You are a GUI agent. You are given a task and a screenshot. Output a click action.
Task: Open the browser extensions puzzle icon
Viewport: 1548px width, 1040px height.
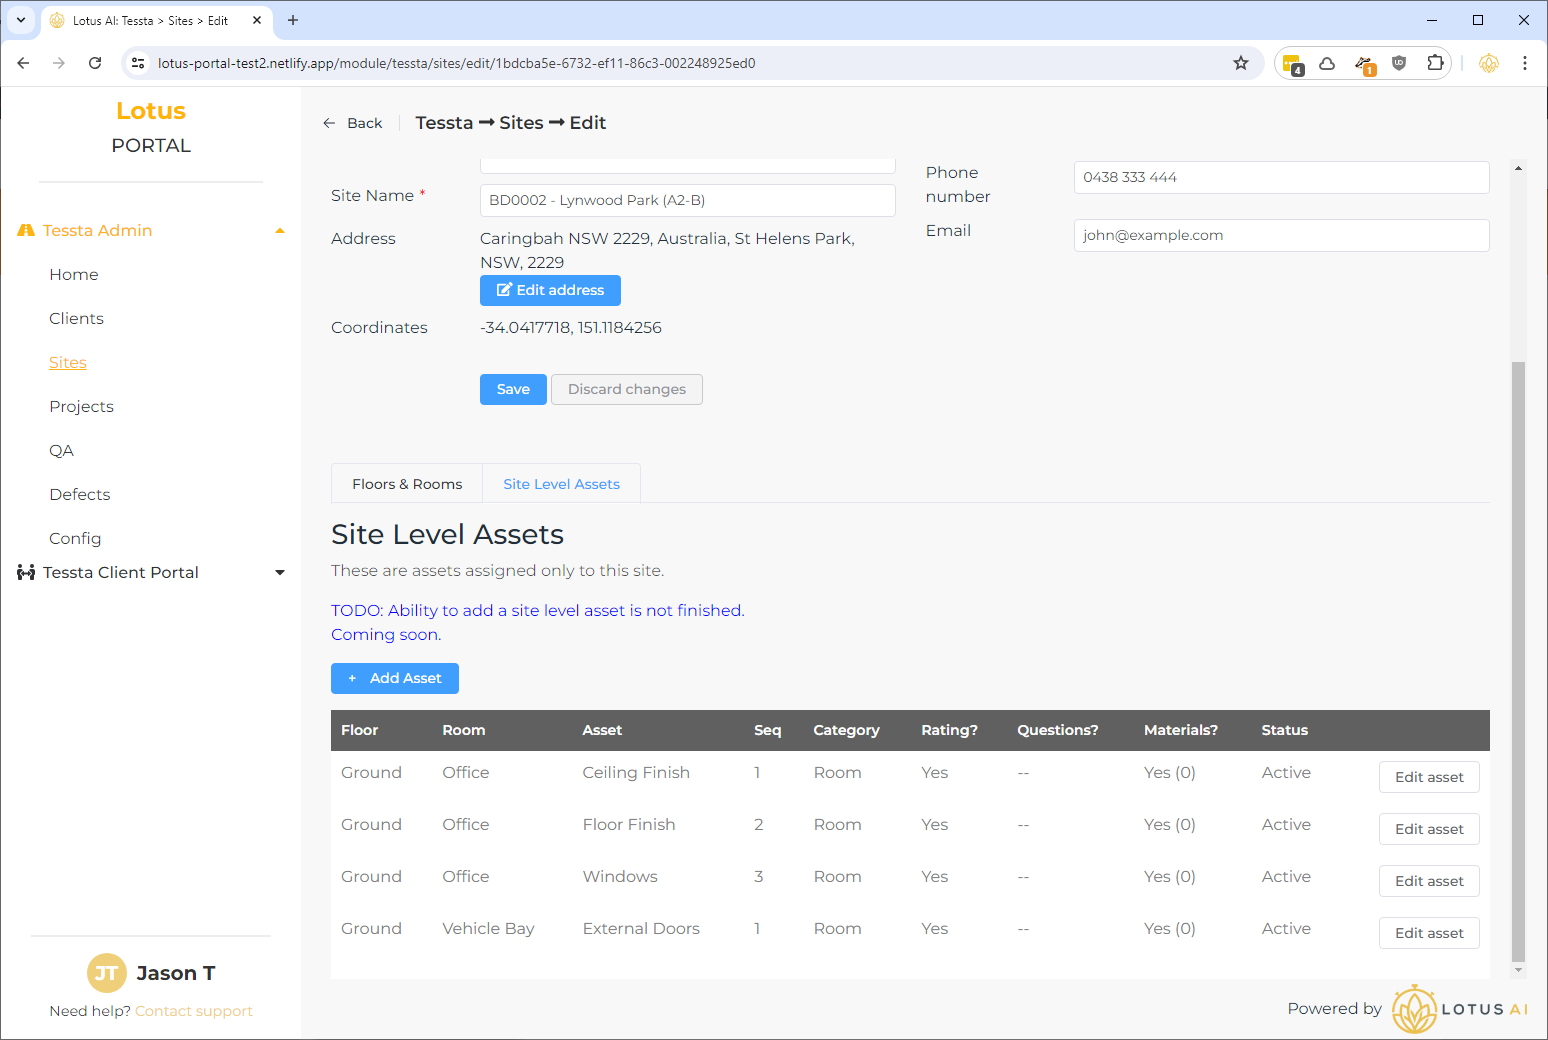1435,63
